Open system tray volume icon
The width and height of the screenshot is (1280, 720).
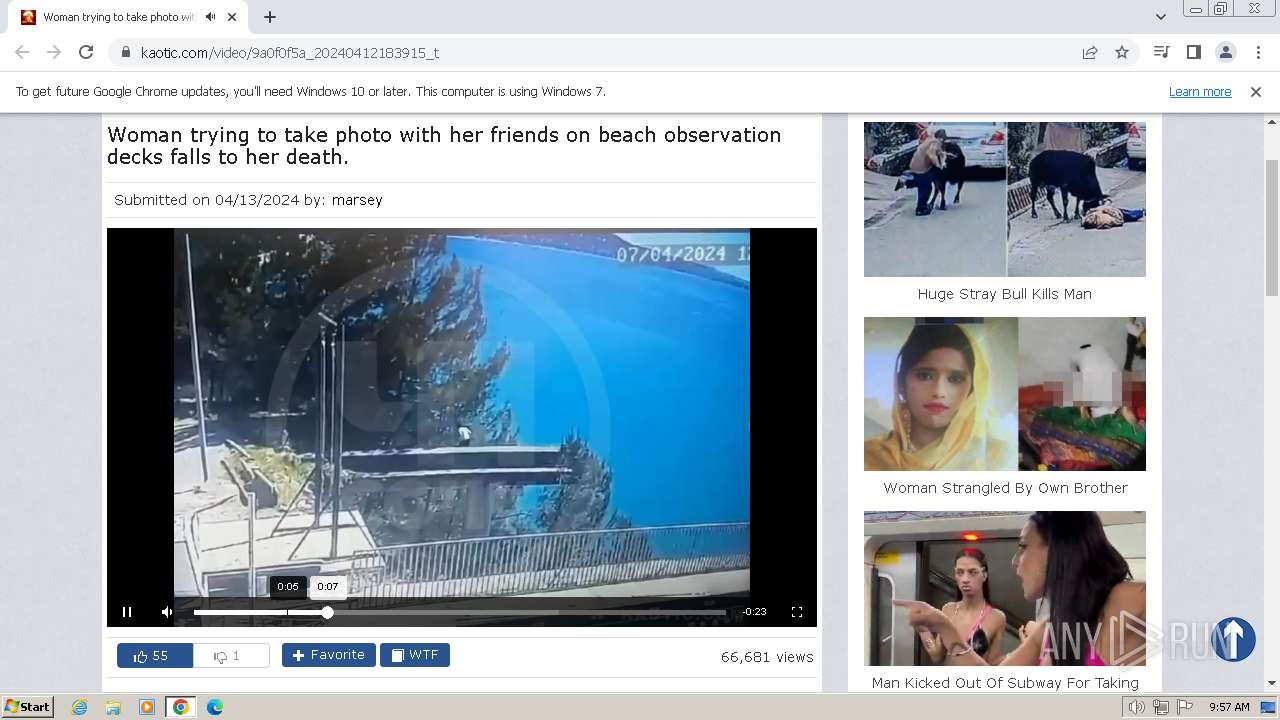click(x=1137, y=707)
